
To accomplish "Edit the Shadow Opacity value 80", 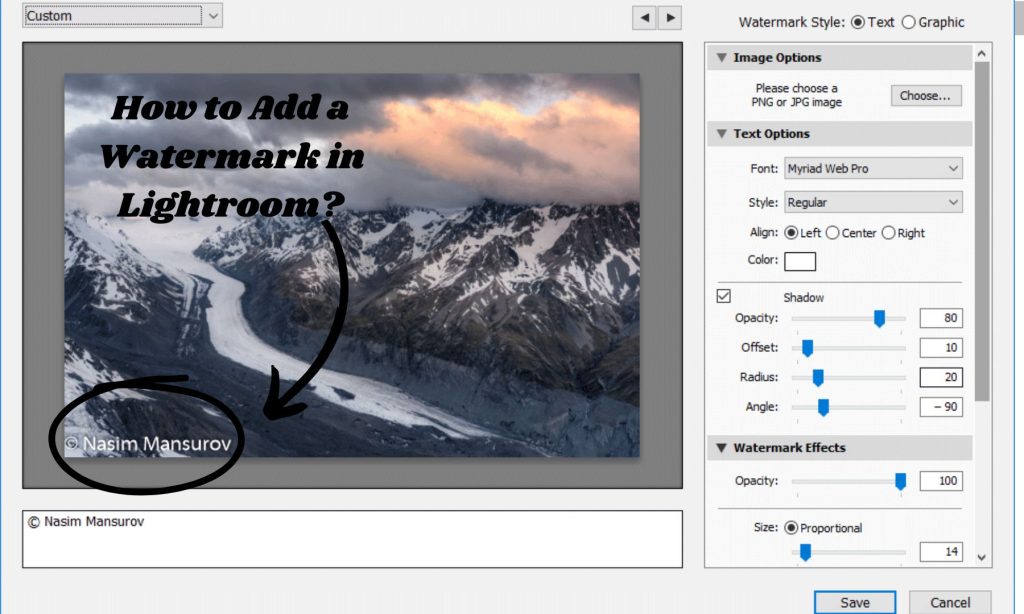I will (941, 318).
